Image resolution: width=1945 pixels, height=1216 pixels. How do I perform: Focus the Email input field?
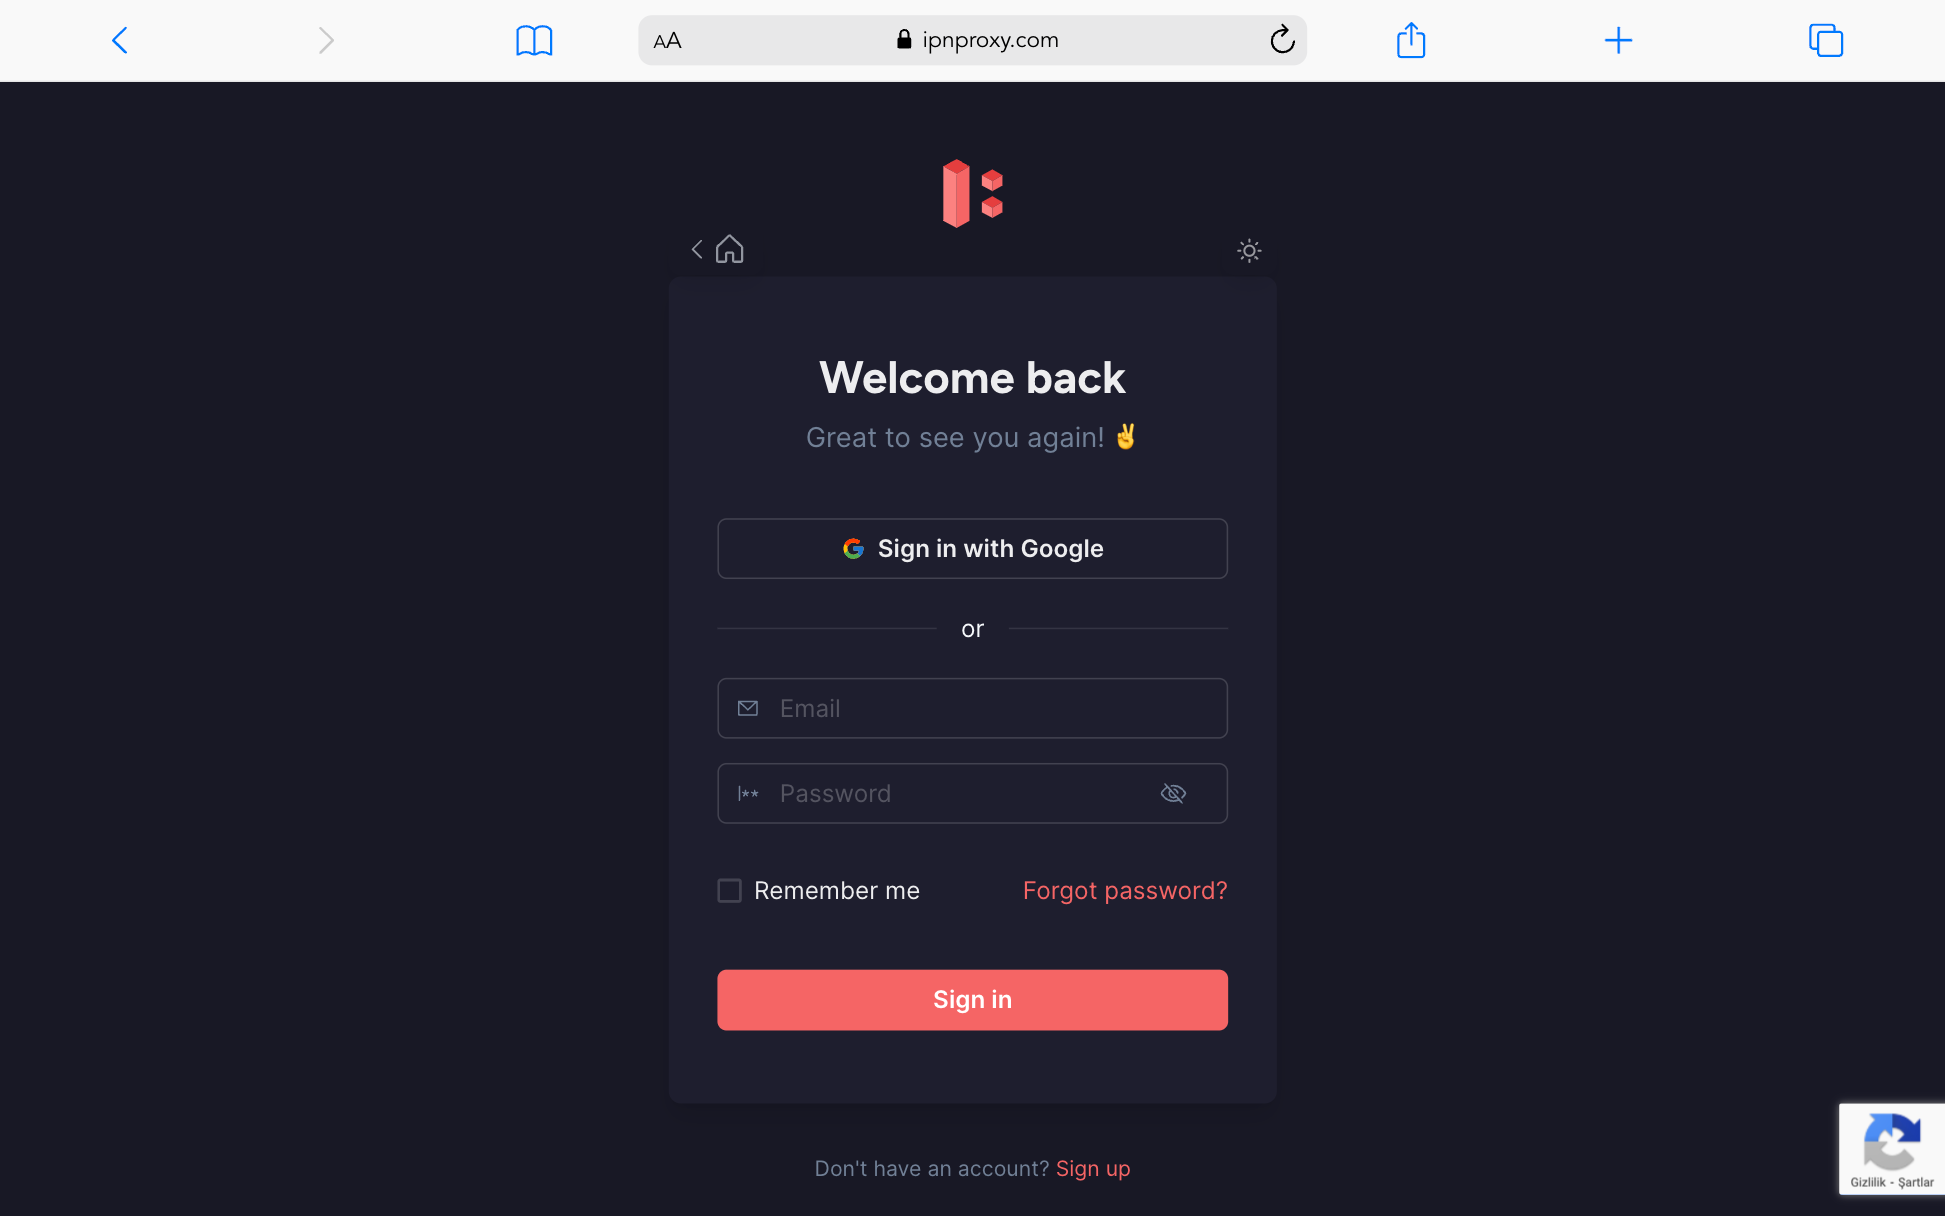972,708
